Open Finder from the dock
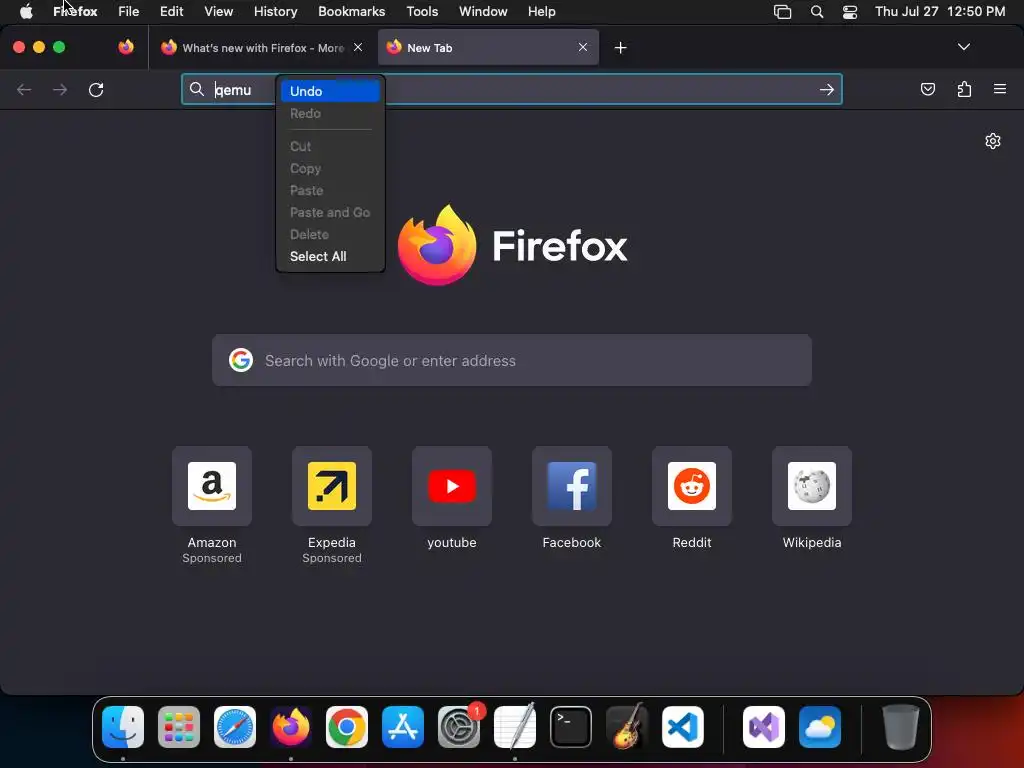 tap(123, 727)
